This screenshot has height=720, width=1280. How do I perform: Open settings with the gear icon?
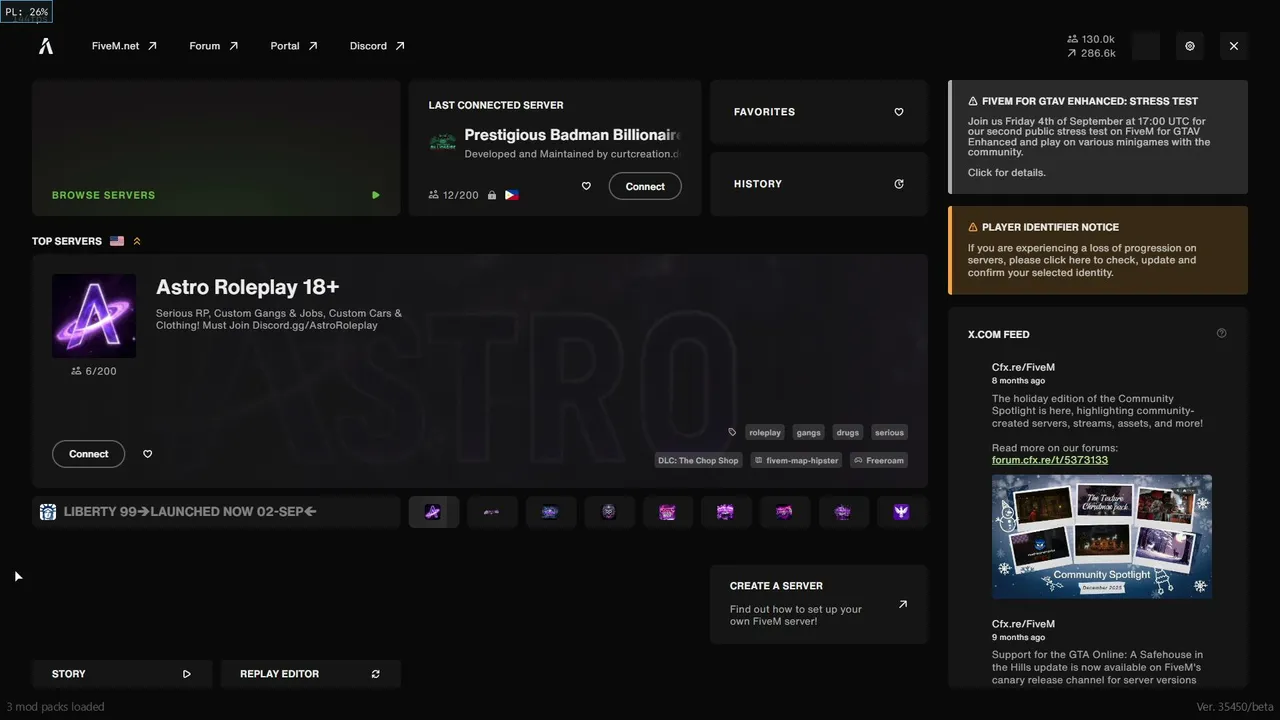[x=1190, y=46]
